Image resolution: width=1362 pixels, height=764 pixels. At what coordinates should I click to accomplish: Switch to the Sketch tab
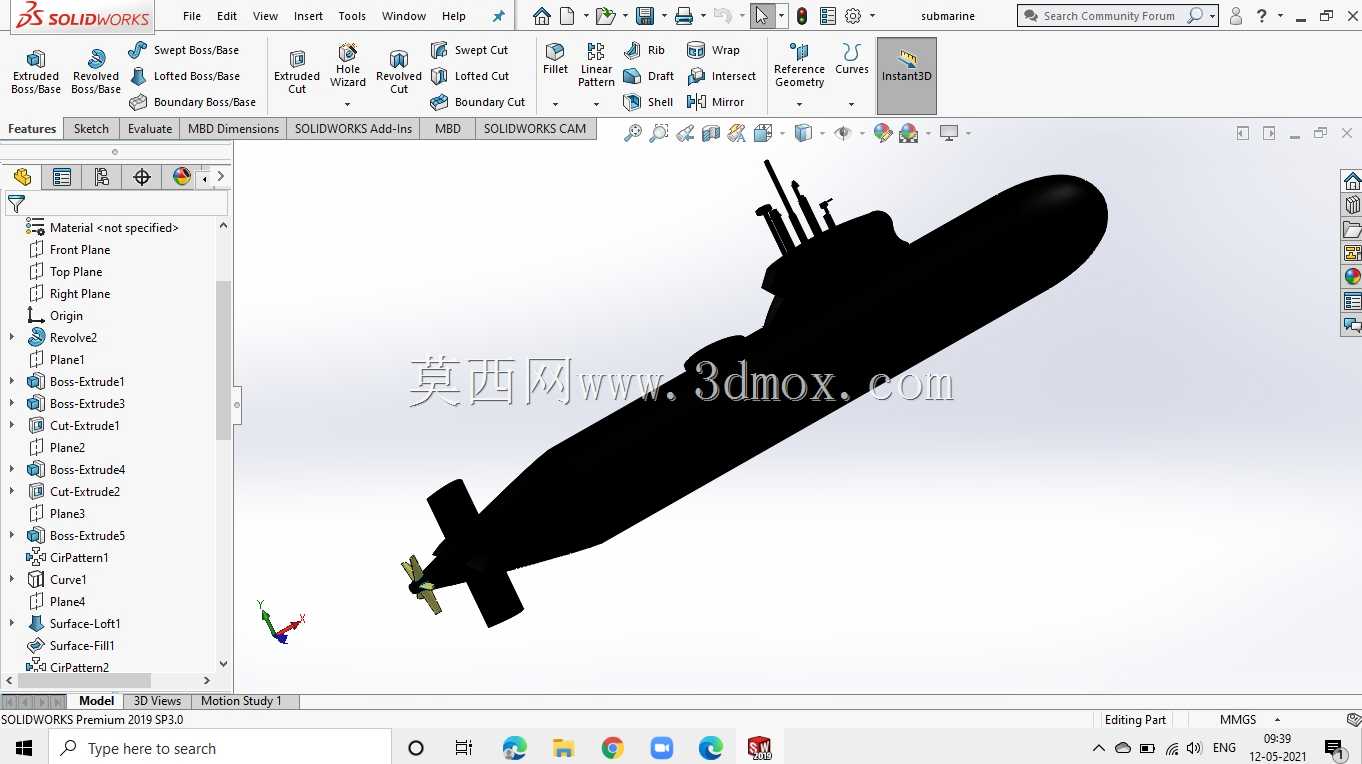coord(91,129)
